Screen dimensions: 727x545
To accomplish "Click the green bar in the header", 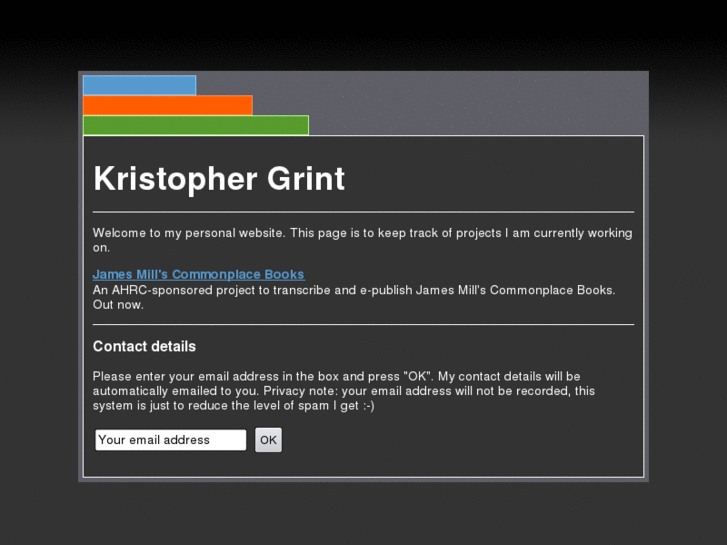I will 196,125.
